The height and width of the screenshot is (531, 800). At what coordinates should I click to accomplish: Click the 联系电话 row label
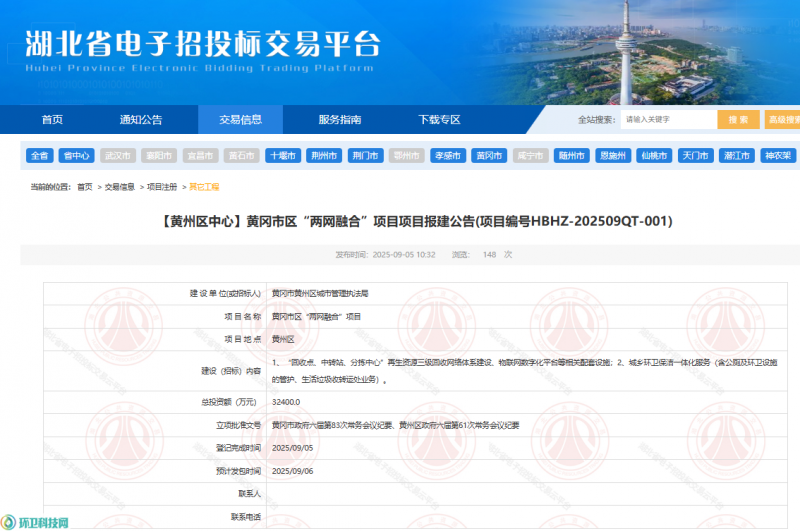[x=246, y=517]
